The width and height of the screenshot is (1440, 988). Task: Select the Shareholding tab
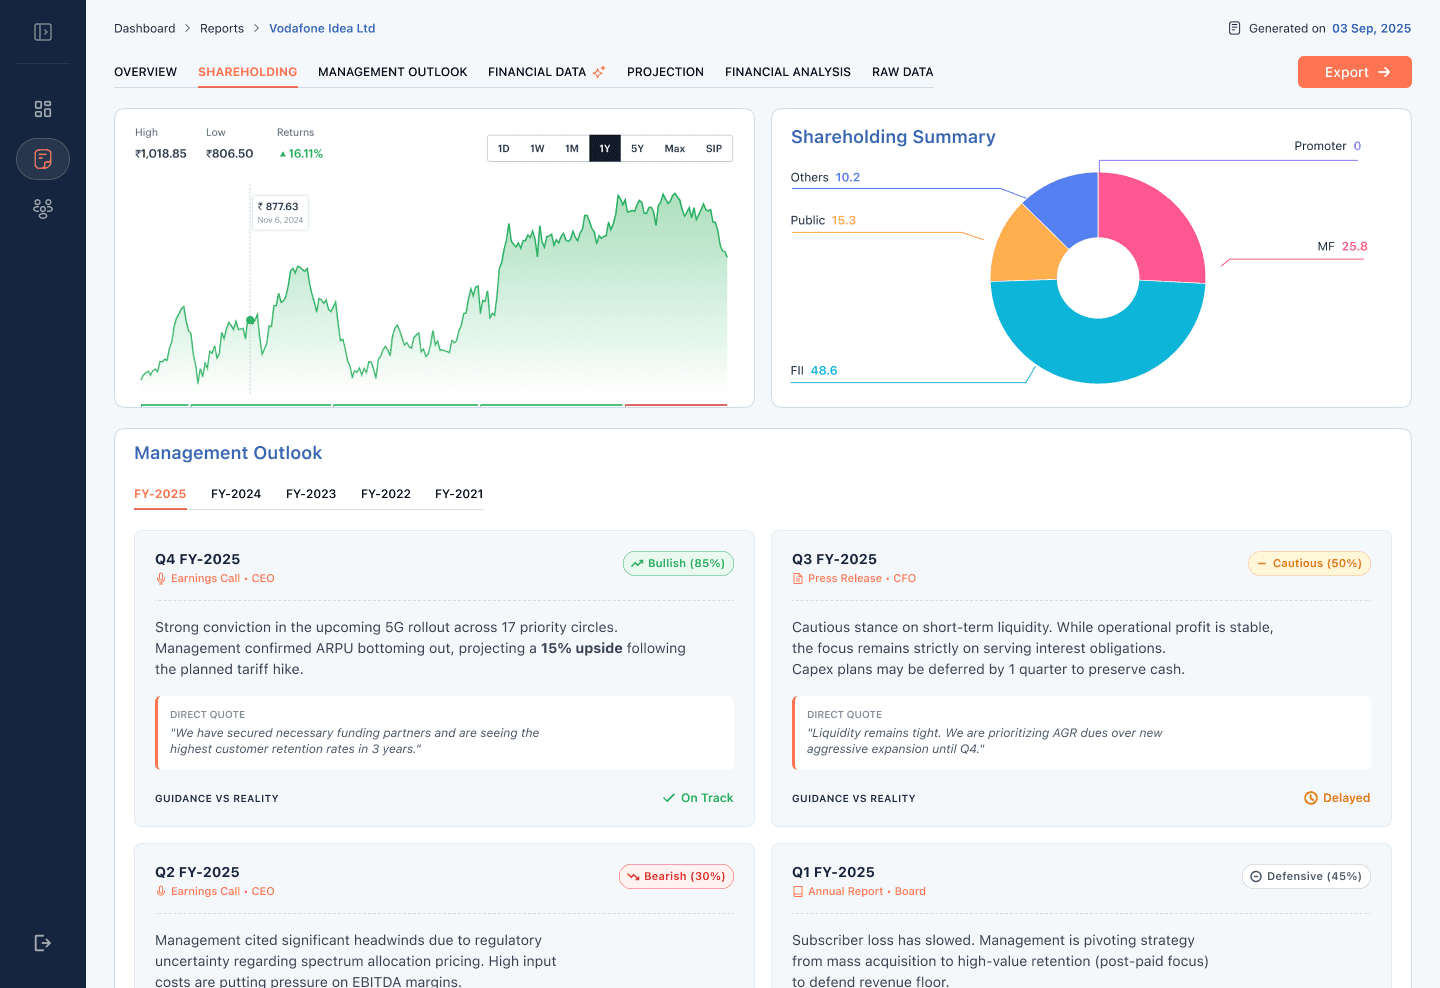point(248,72)
